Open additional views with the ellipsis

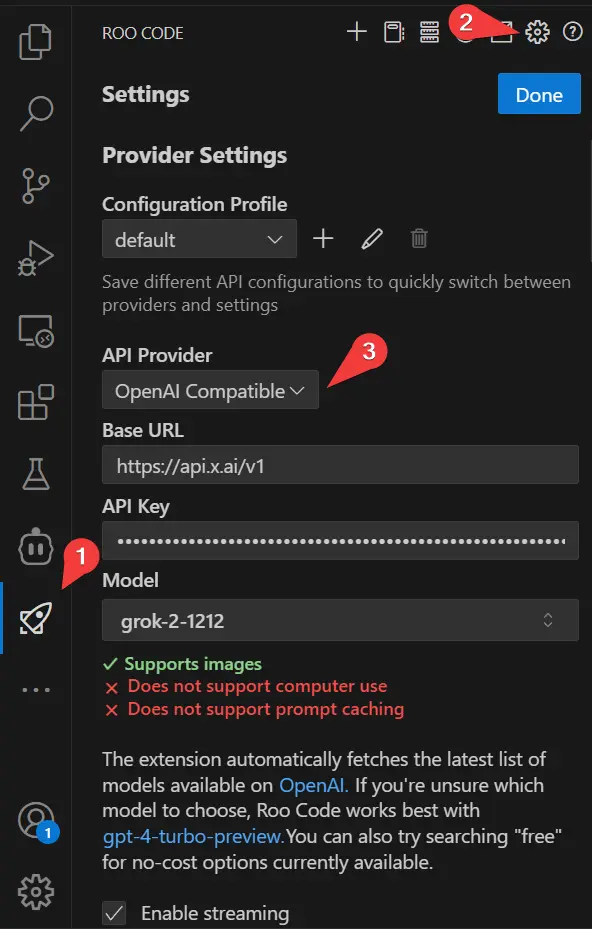(x=36, y=689)
